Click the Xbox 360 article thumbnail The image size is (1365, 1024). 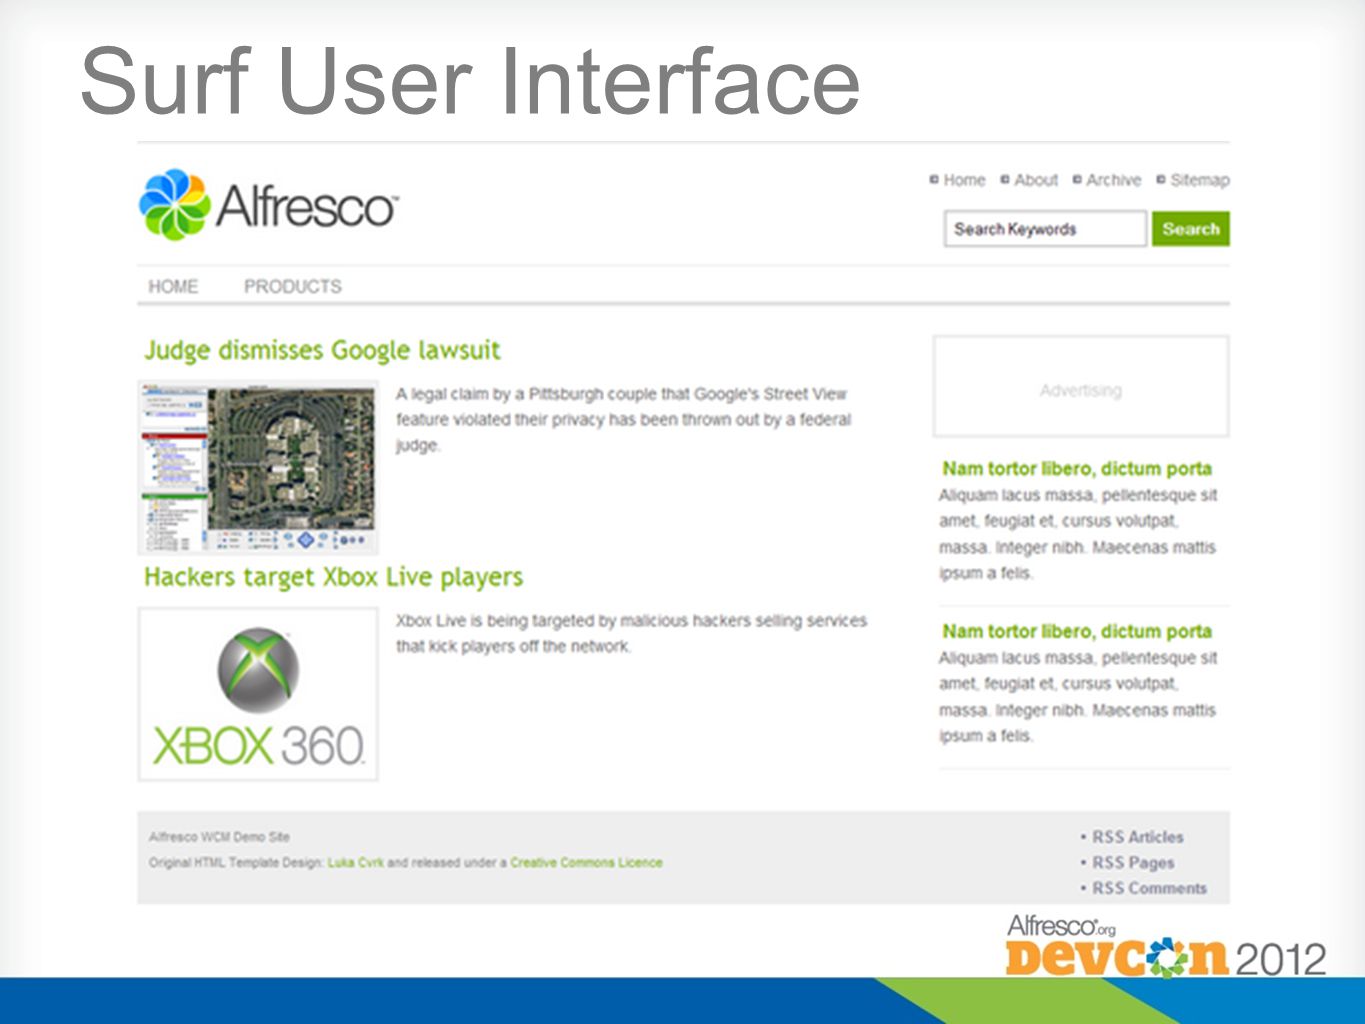tap(258, 694)
